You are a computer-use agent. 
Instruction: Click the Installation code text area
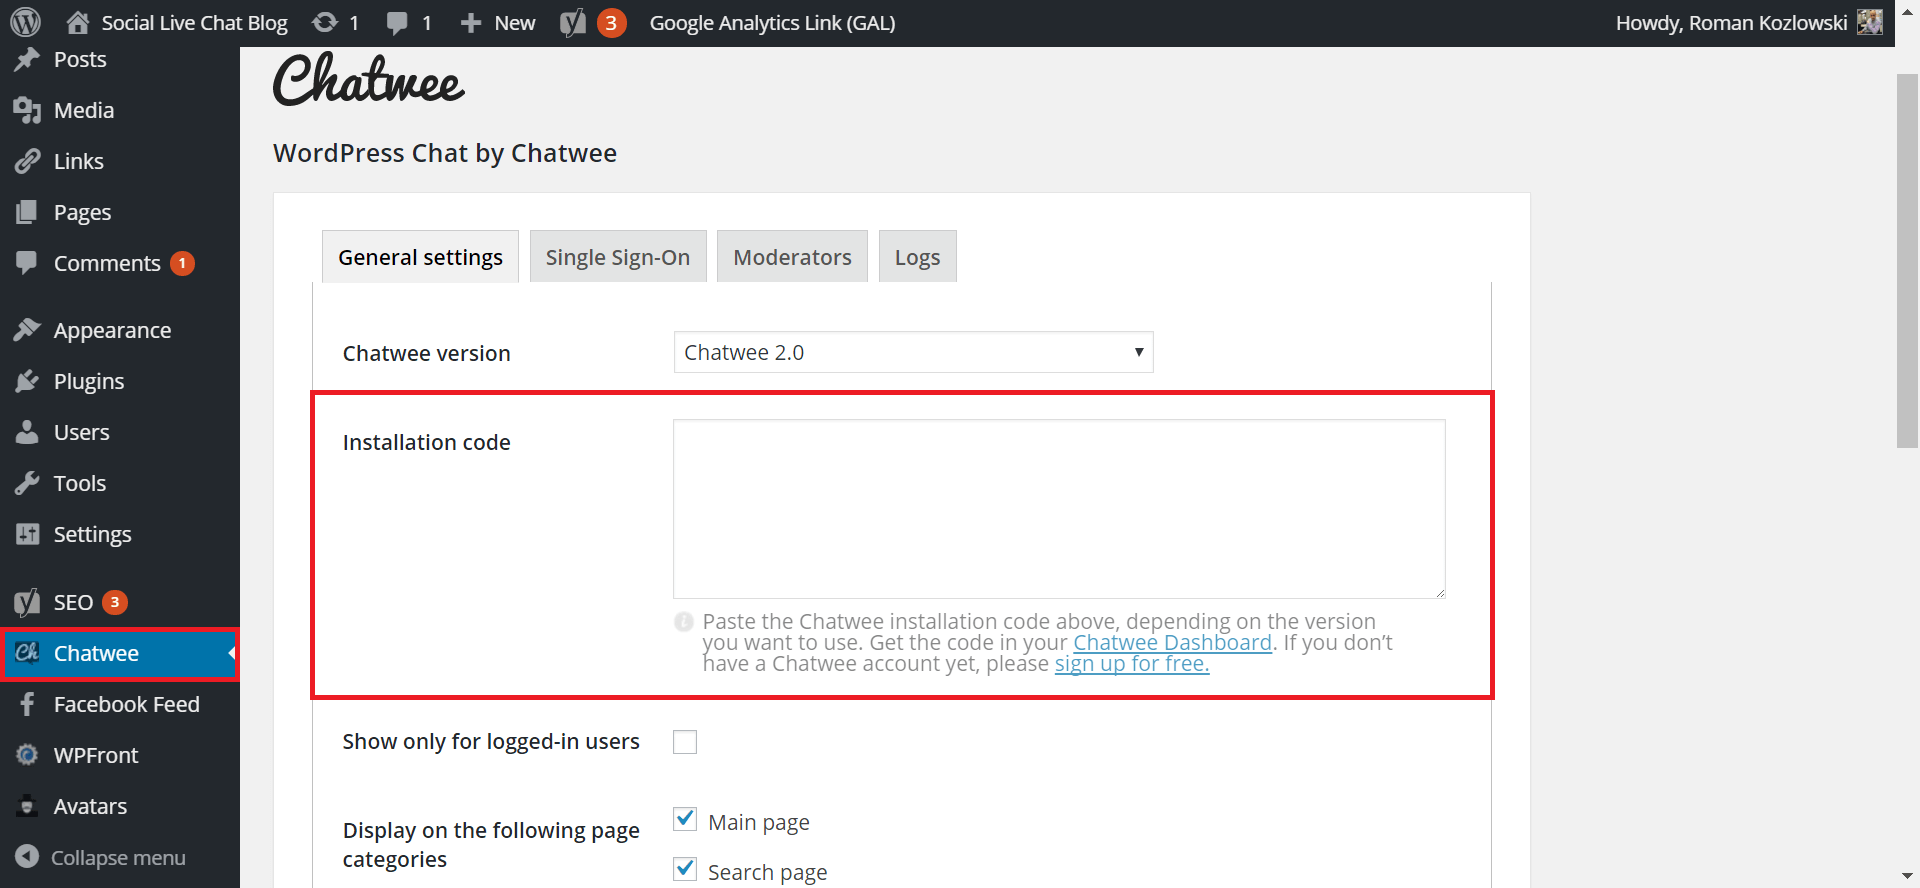coord(1059,509)
